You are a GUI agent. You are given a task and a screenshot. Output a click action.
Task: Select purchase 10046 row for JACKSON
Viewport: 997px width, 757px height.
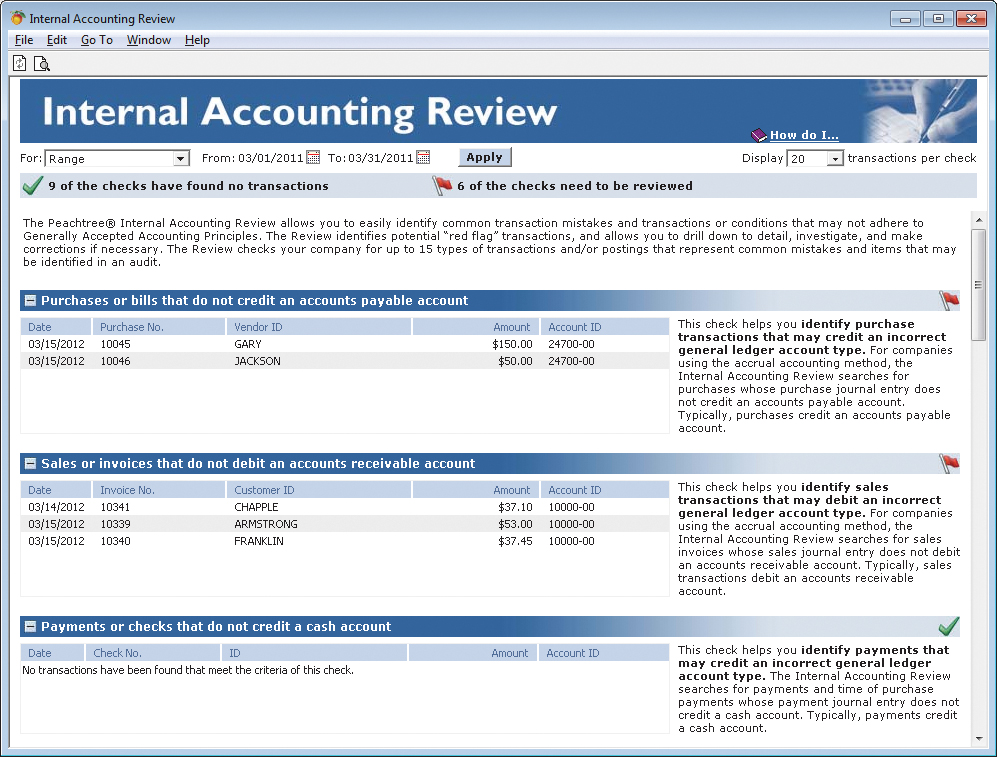point(345,361)
